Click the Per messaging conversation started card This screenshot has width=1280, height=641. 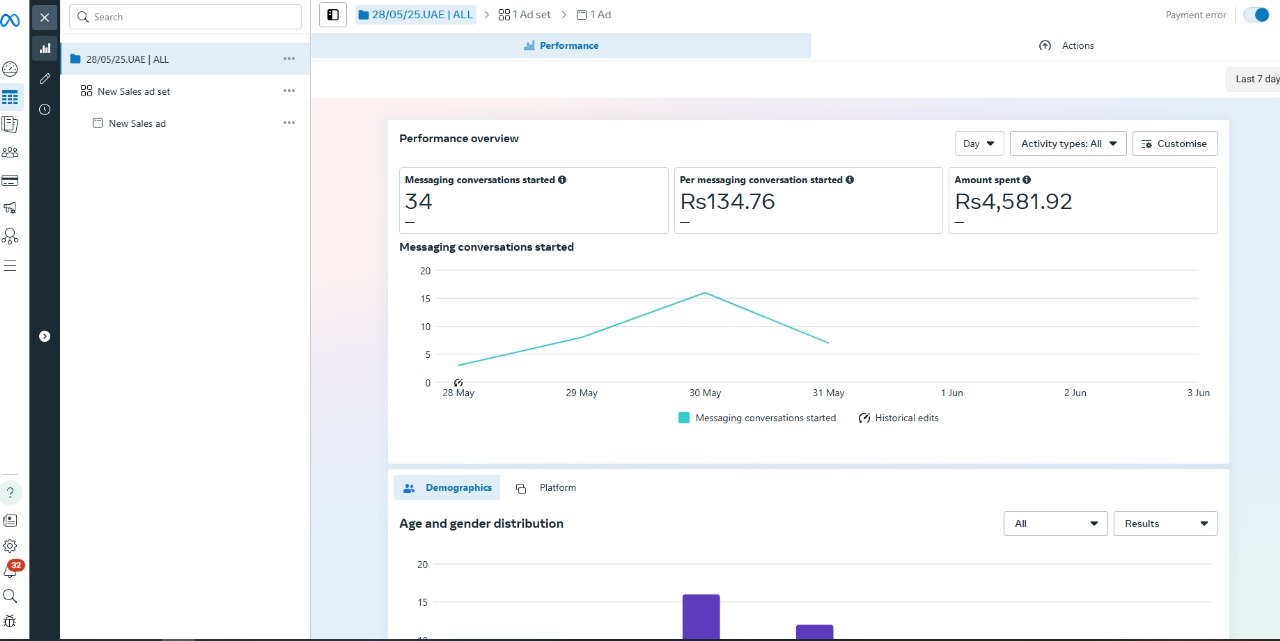coord(808,200)
